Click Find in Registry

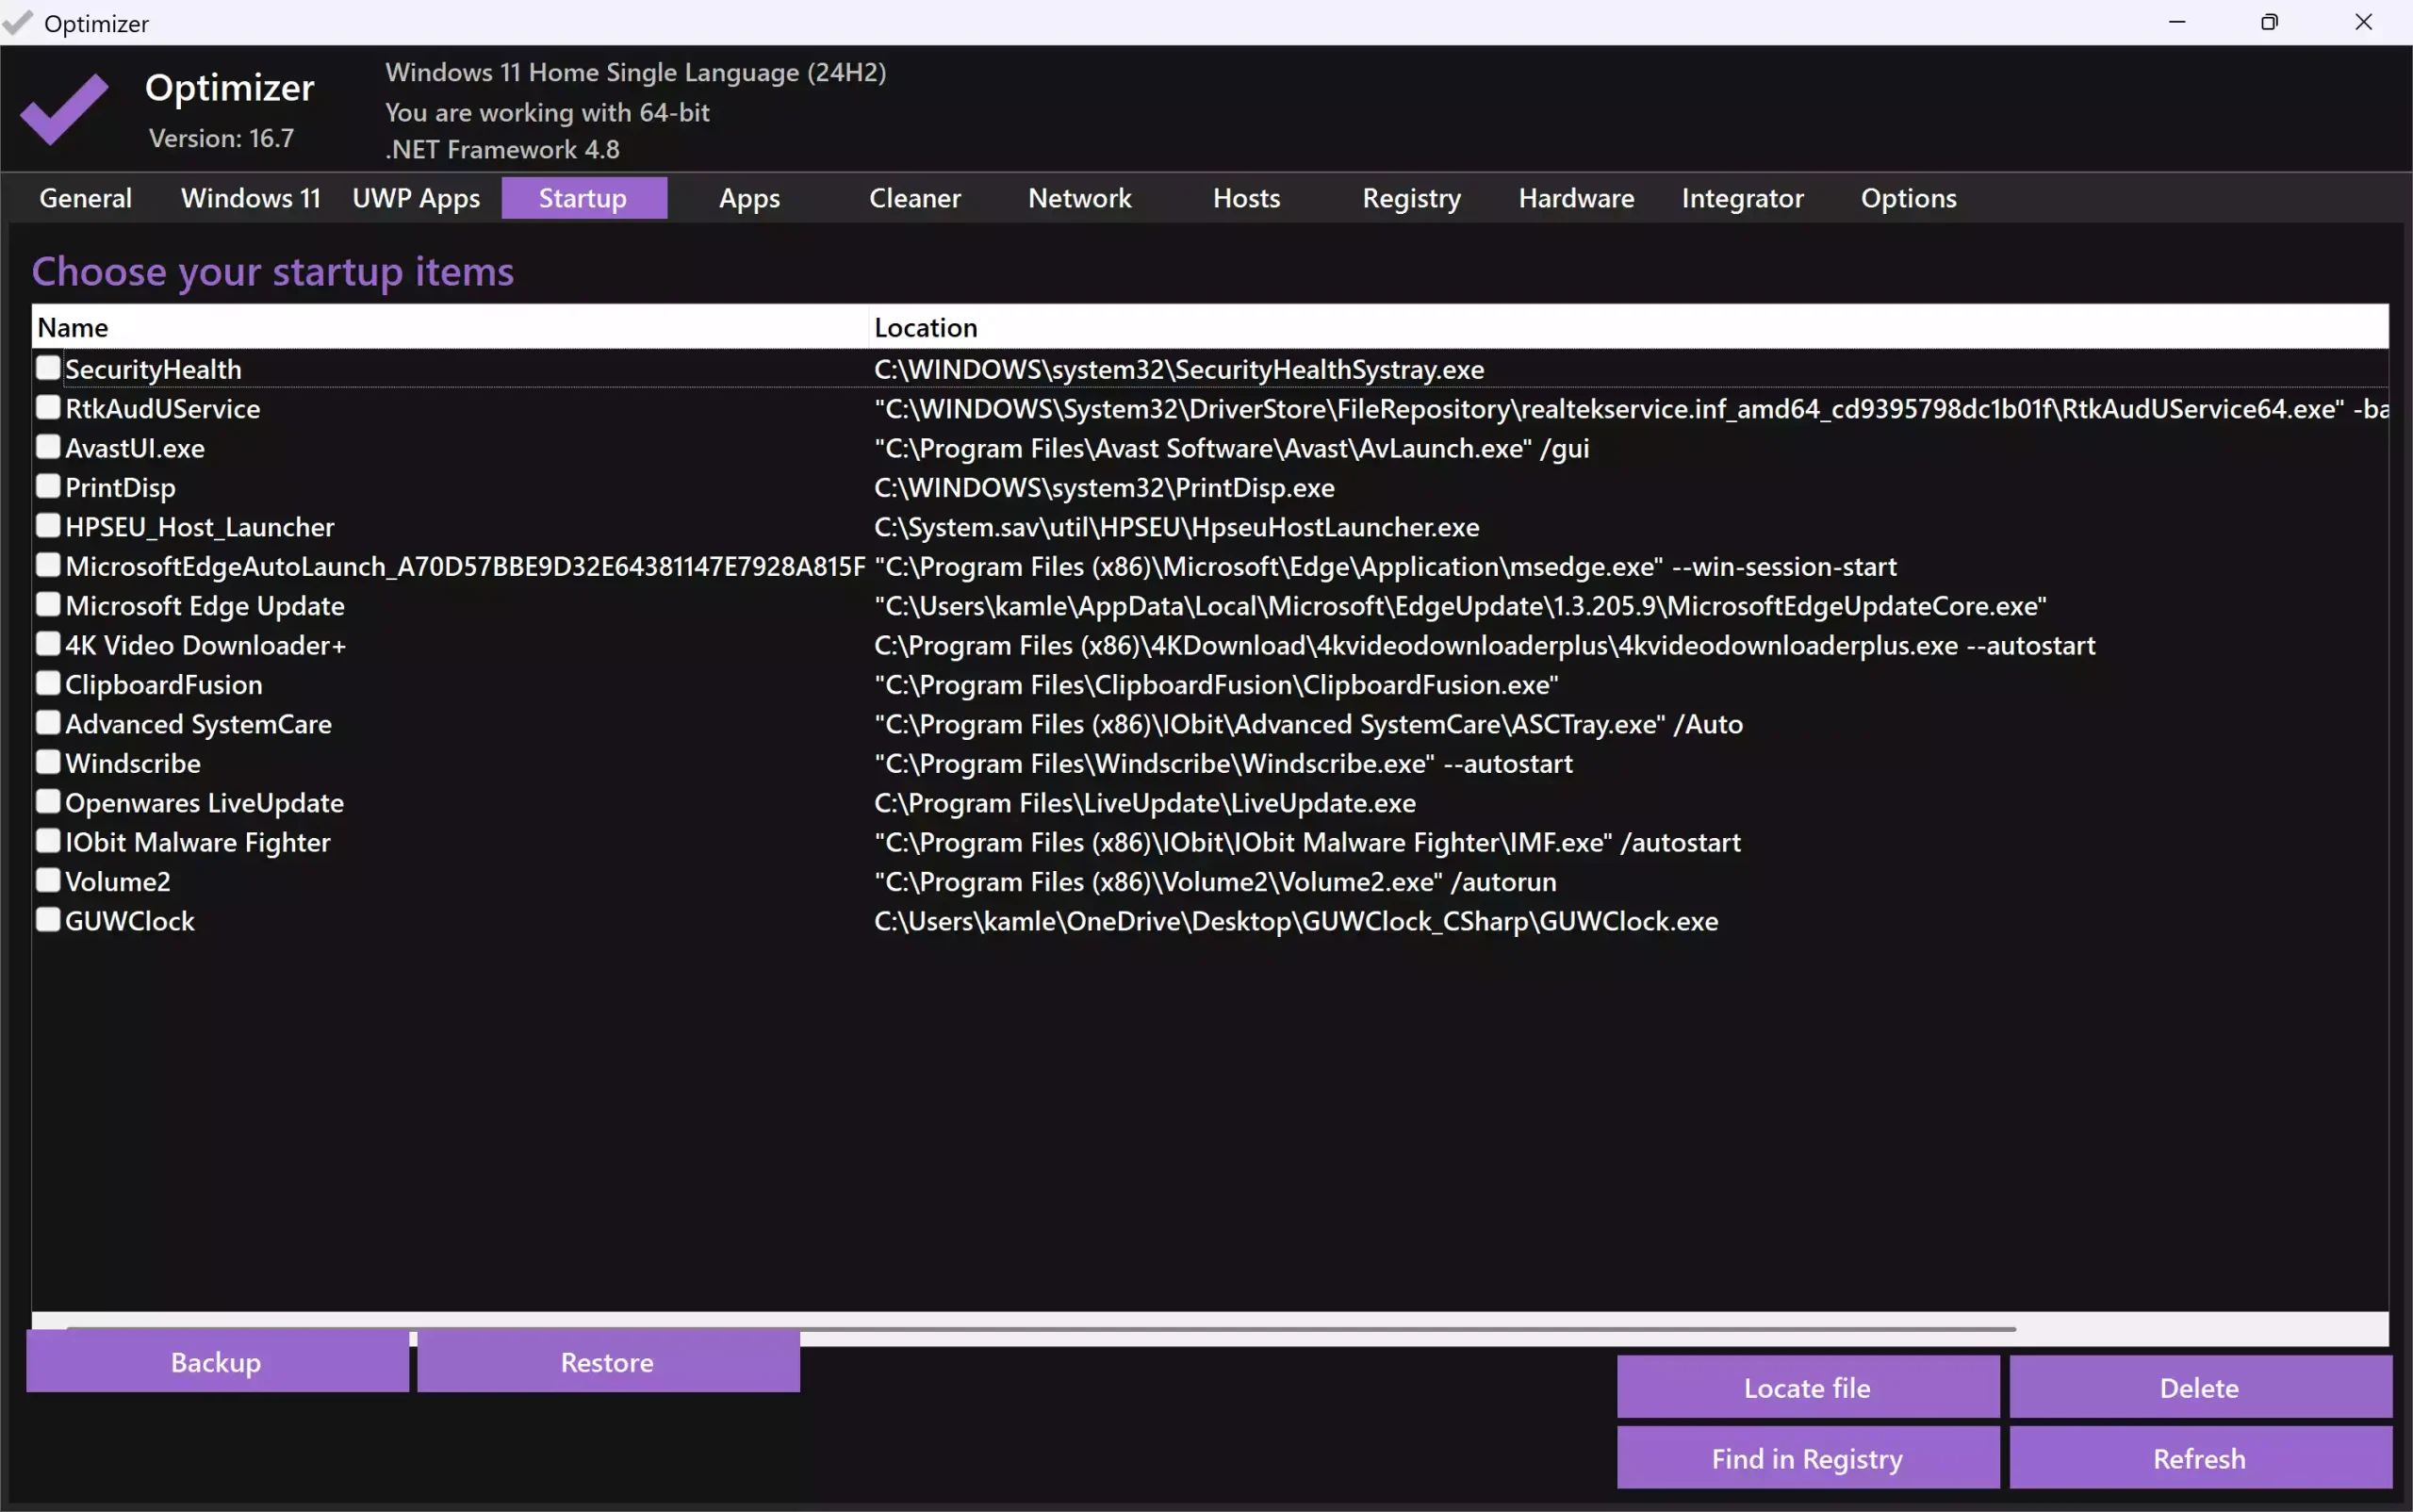[x=1806, y=1457]
